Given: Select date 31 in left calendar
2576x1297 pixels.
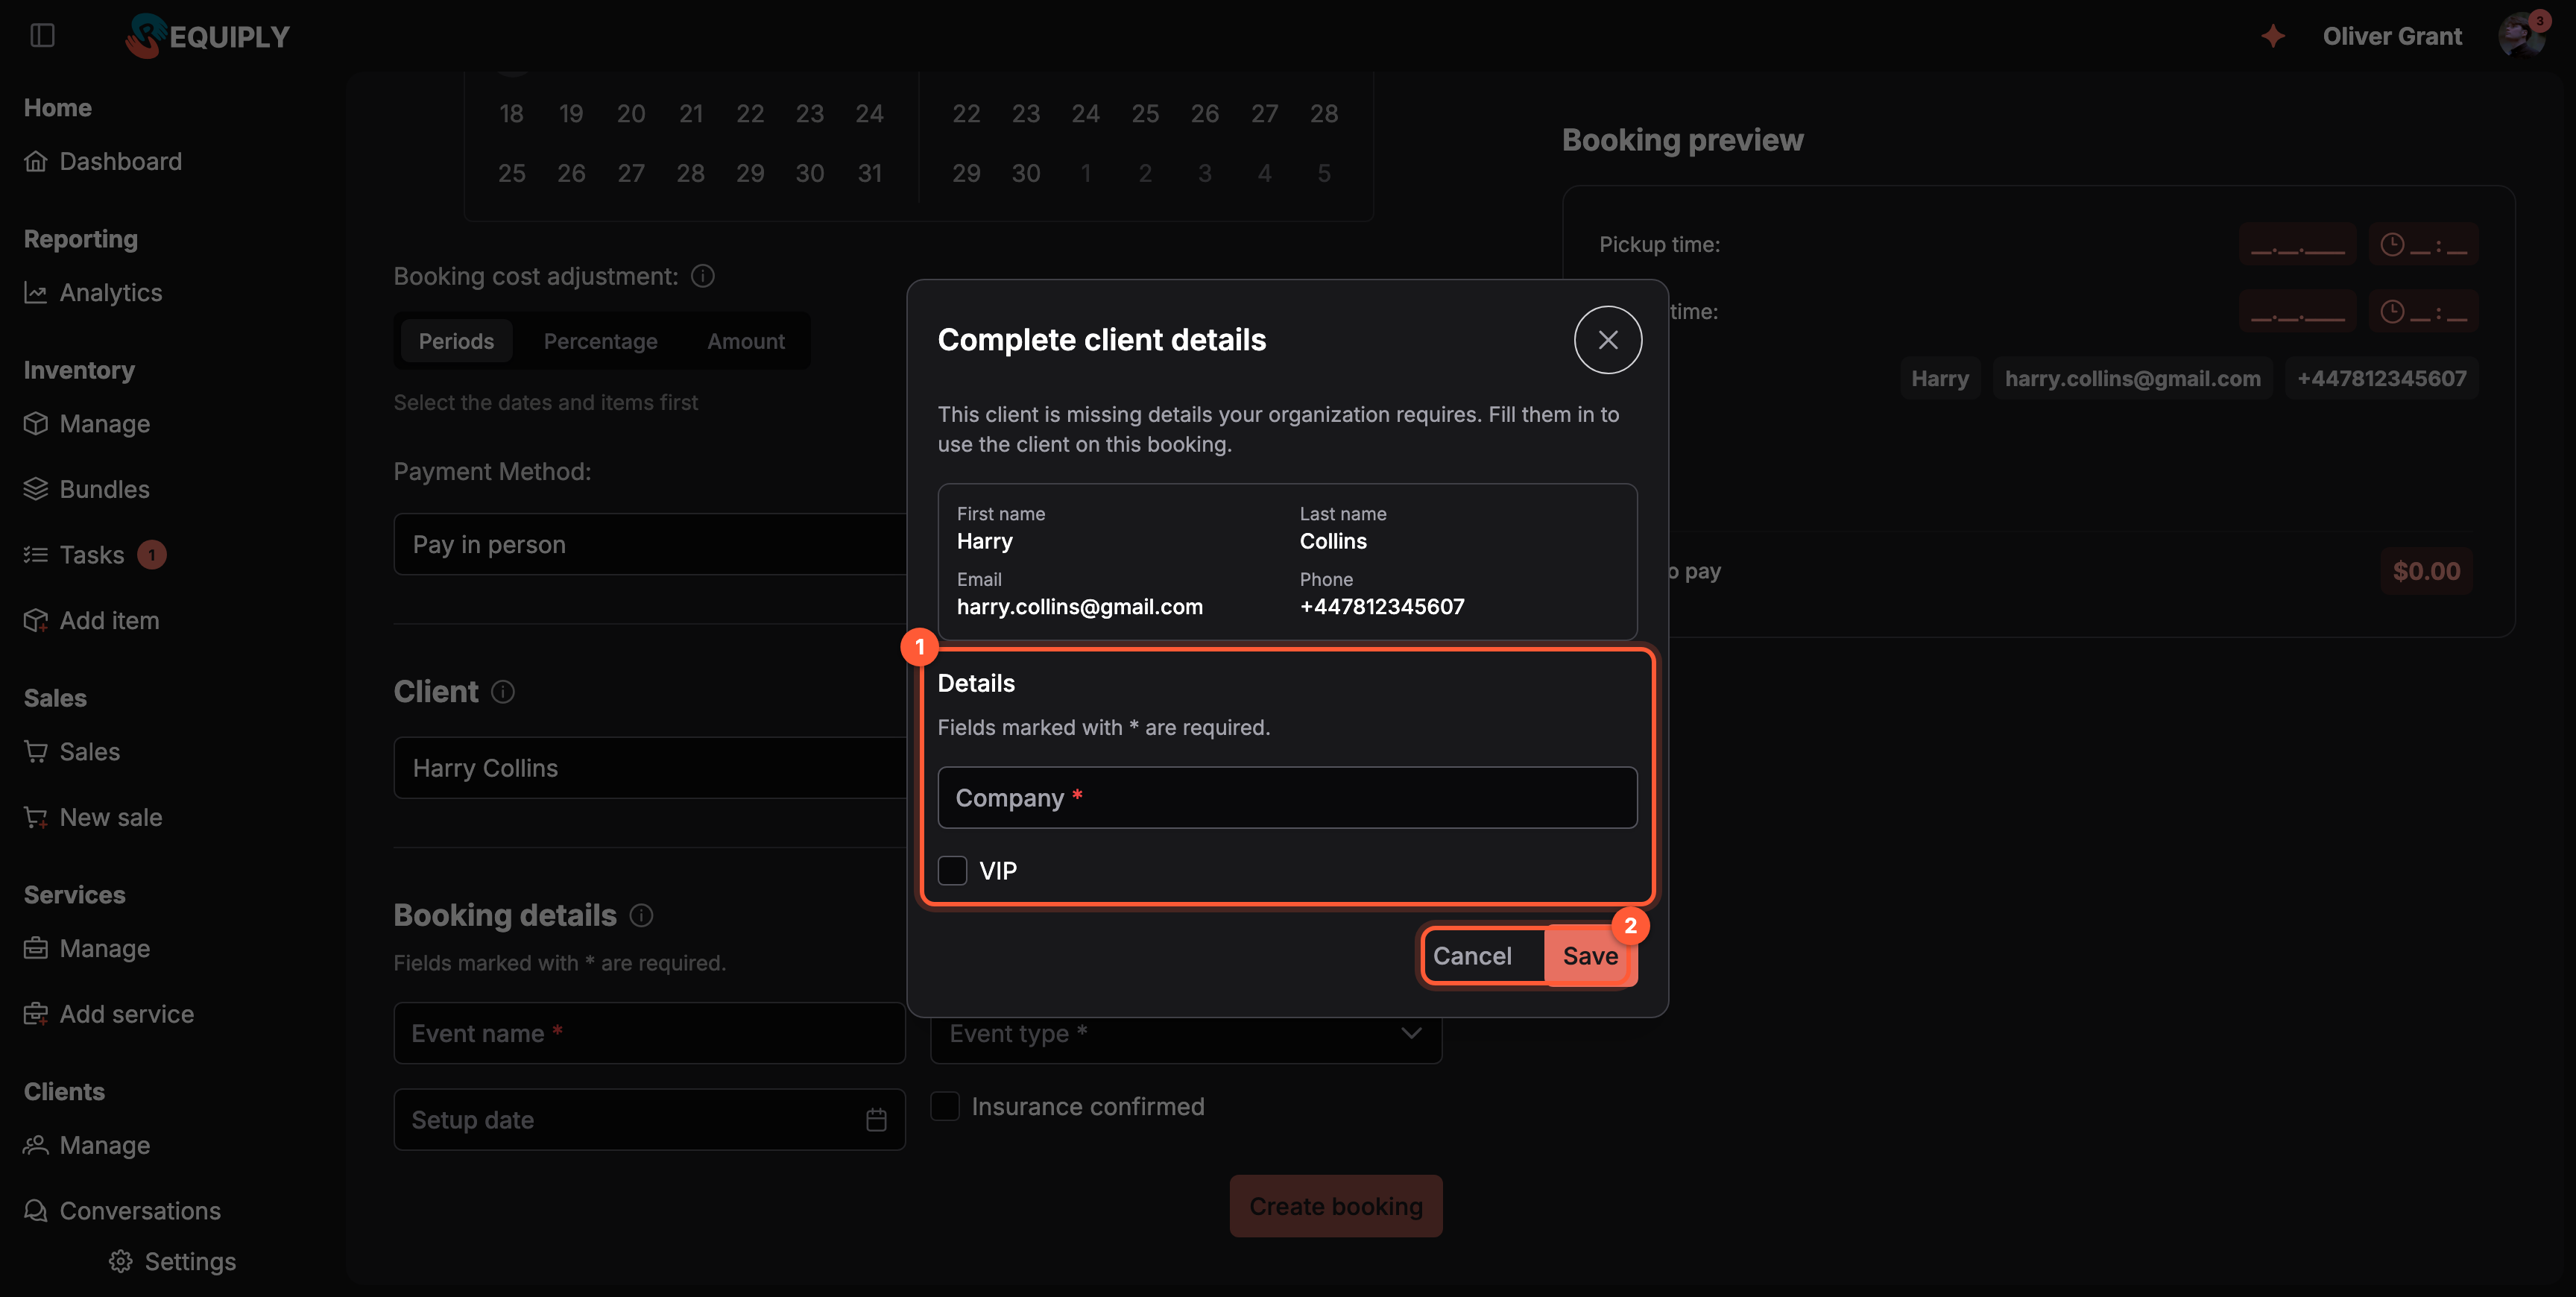Looking at the screenshot, I should pyautogui.click(x=869, y=173).
